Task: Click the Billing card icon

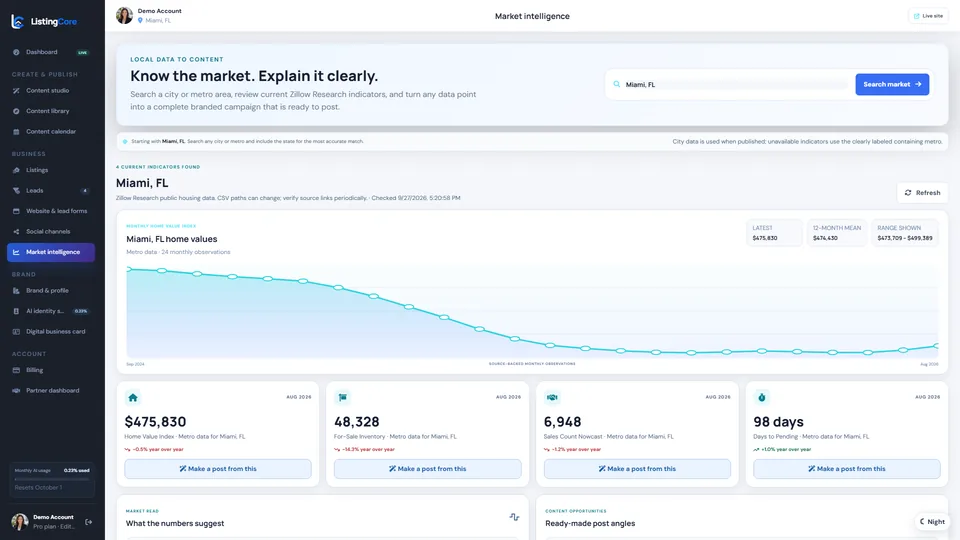Action: tap(16, 370)
